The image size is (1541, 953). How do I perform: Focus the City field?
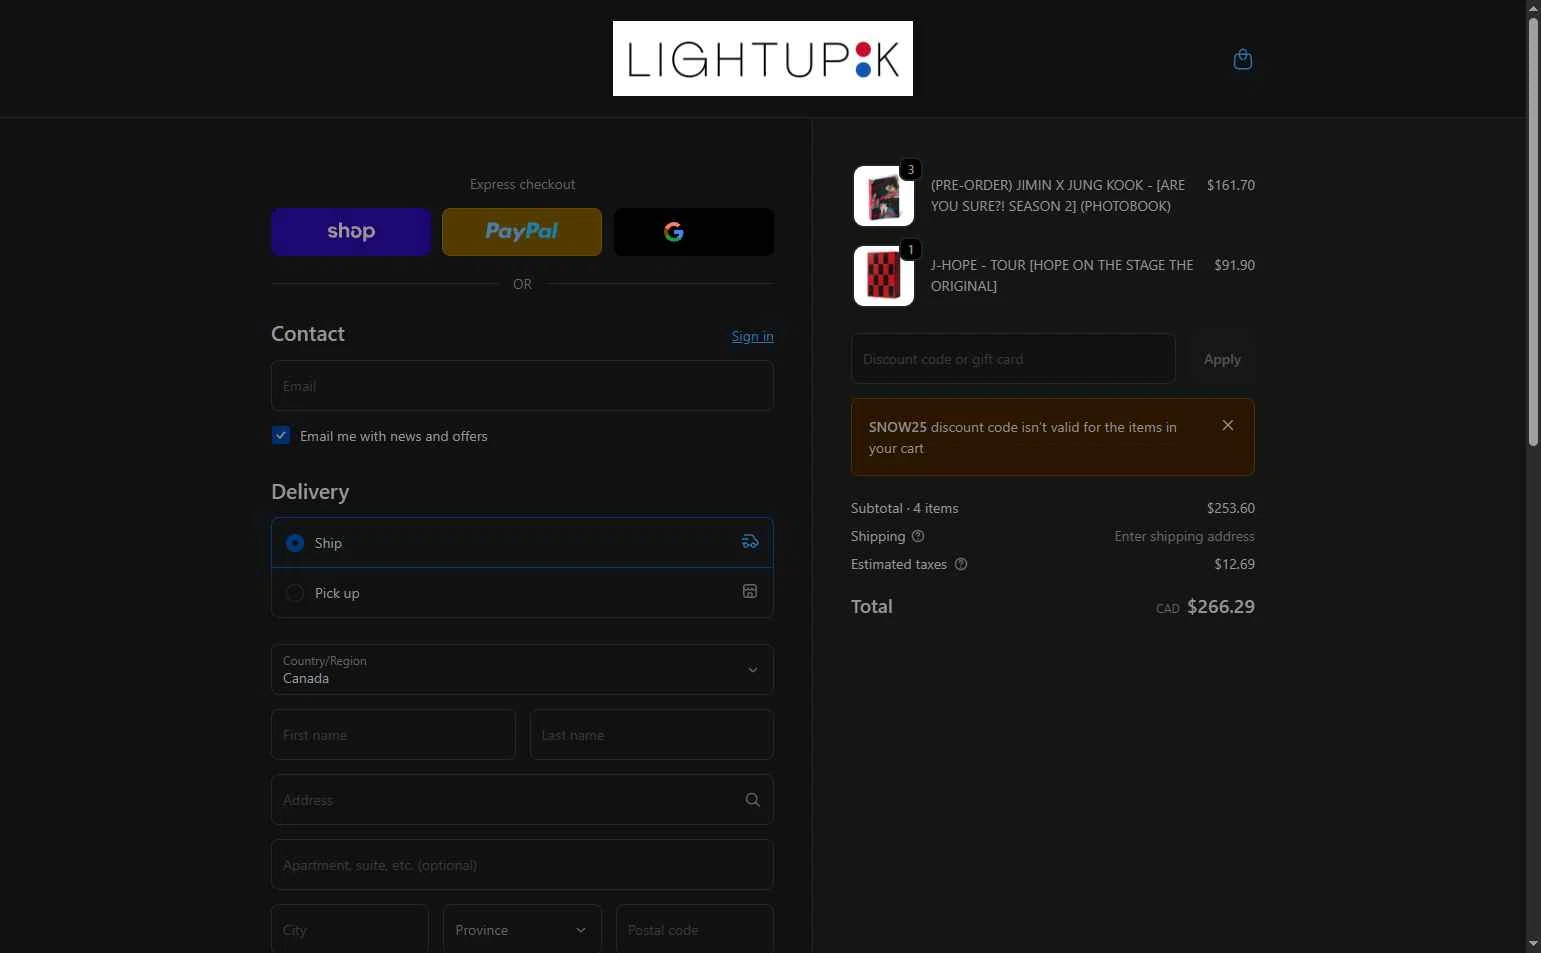350,930
